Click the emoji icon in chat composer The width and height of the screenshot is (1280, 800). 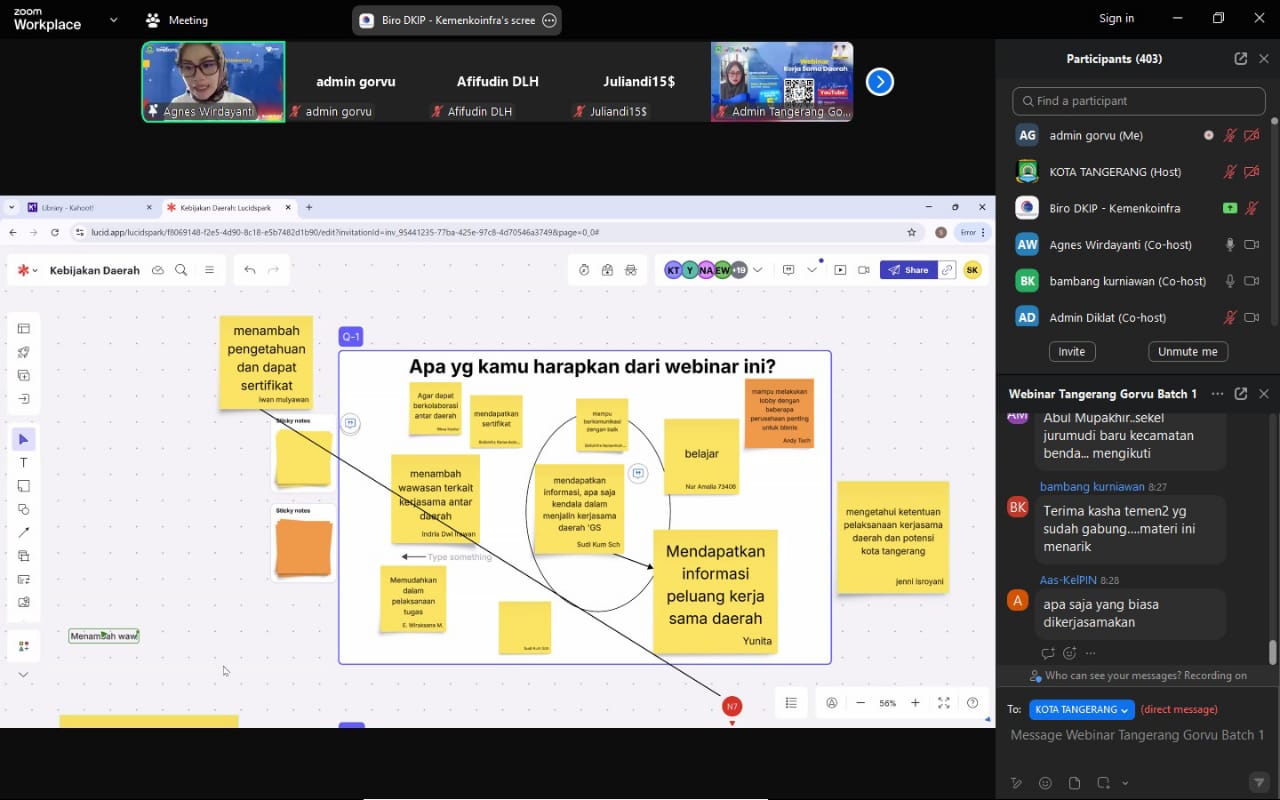(x=1046, y=783)
